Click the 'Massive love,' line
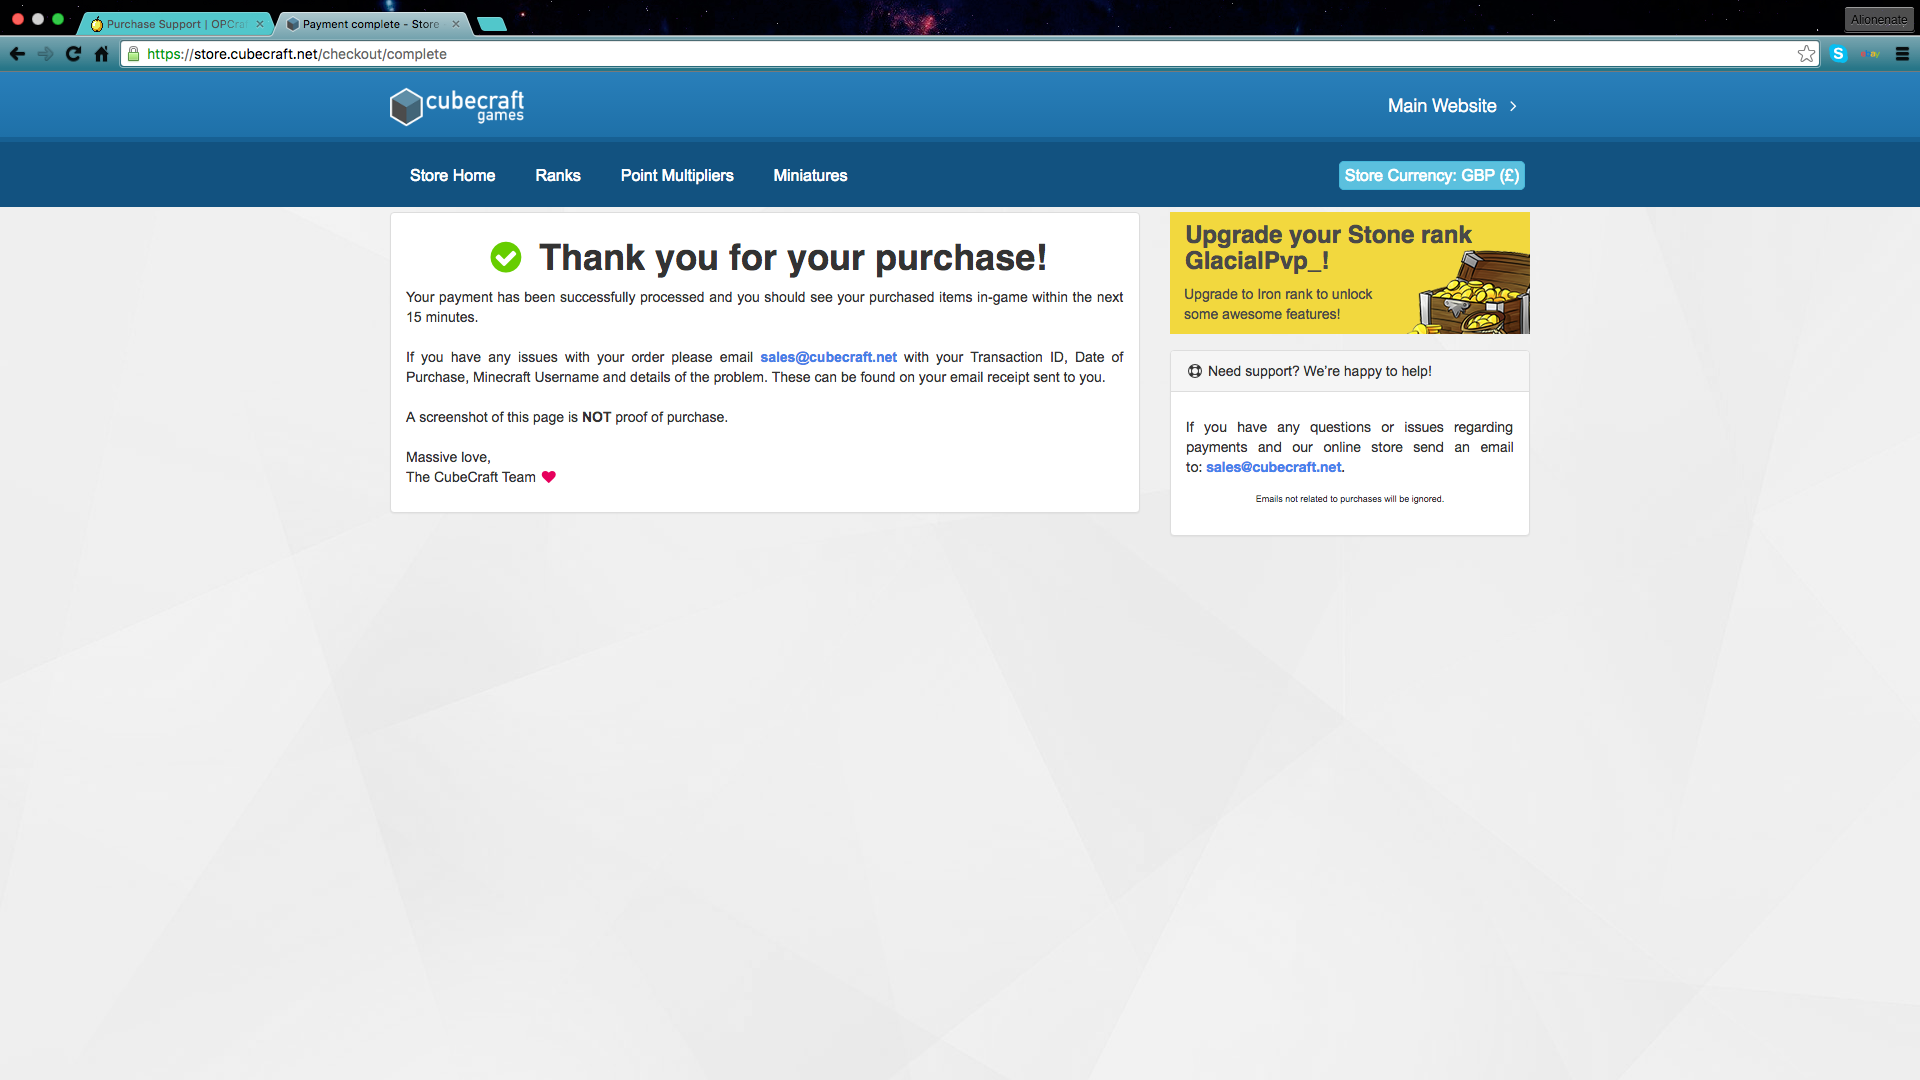Screen dimensions: 1920x1080 (448, 457)
